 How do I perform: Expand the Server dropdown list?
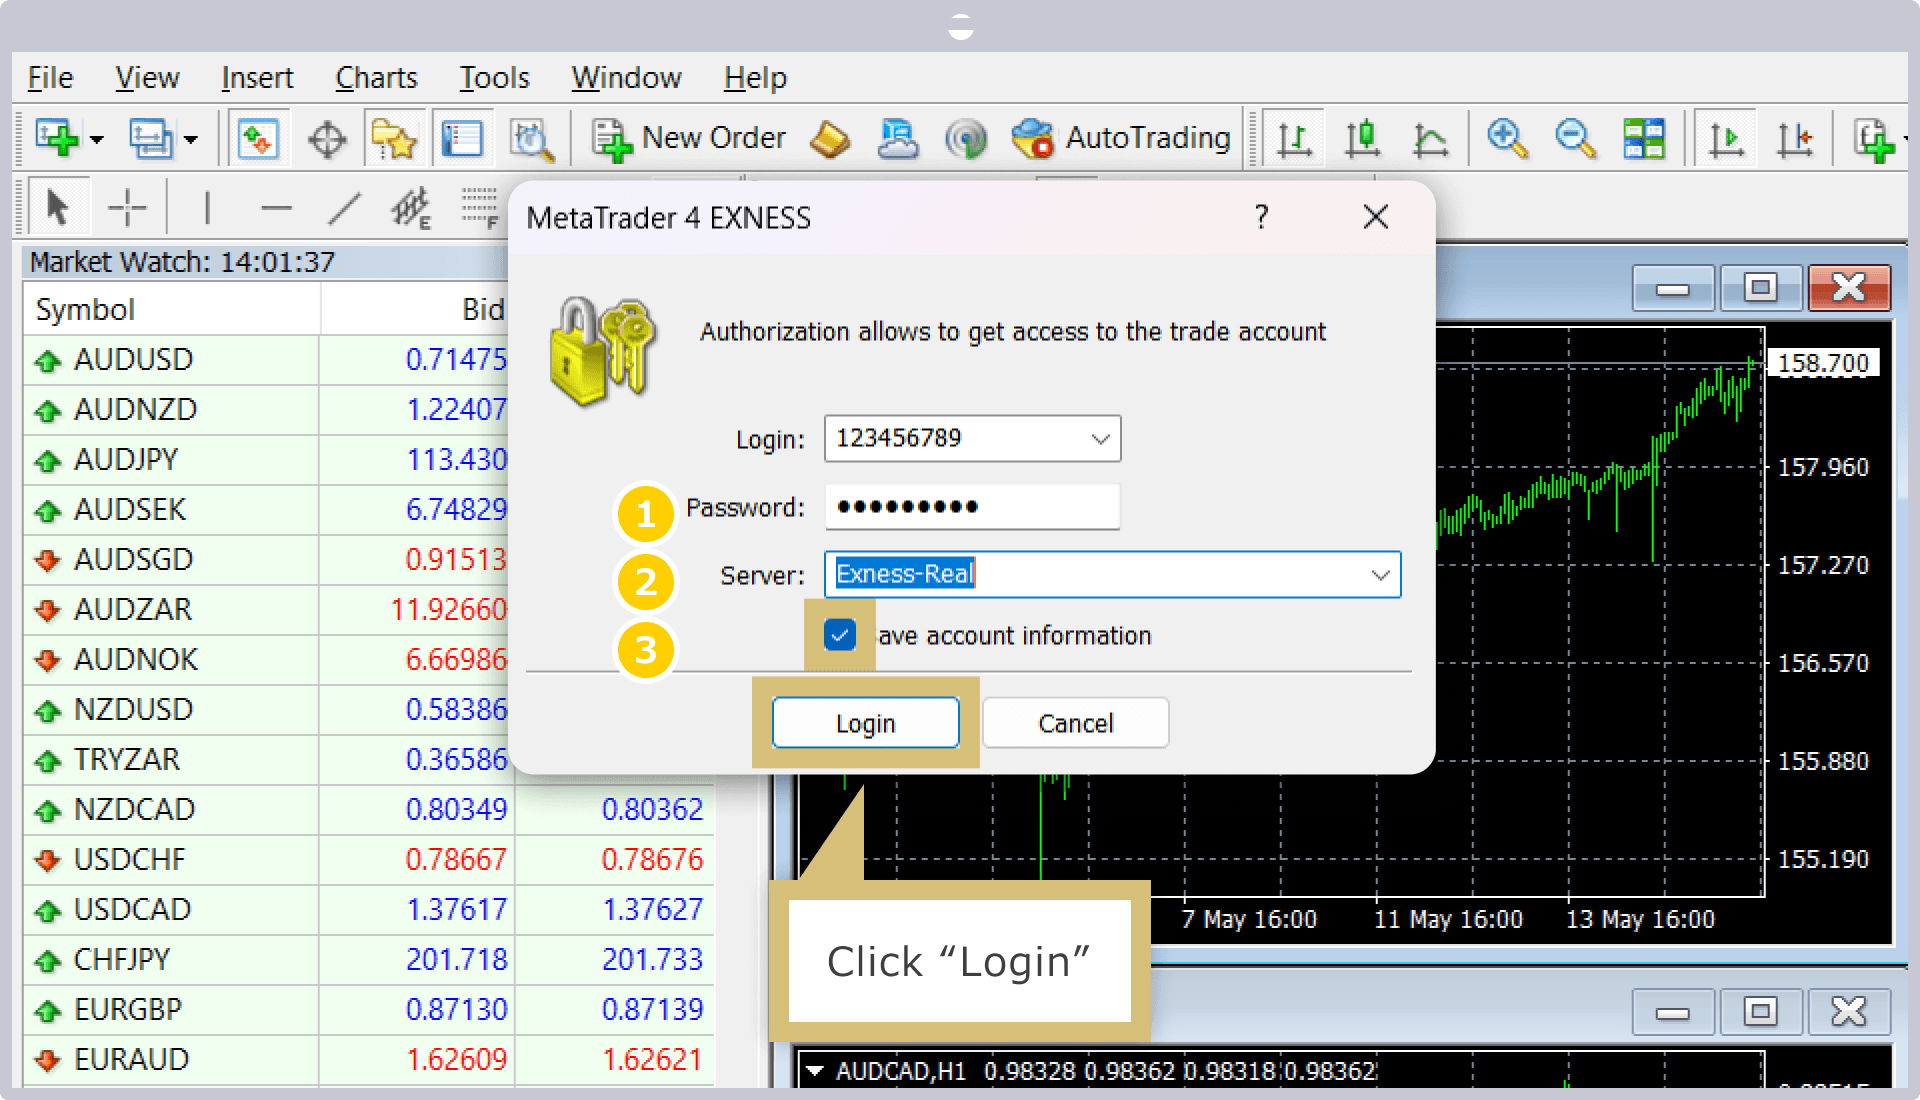(x=1380, y=575)
